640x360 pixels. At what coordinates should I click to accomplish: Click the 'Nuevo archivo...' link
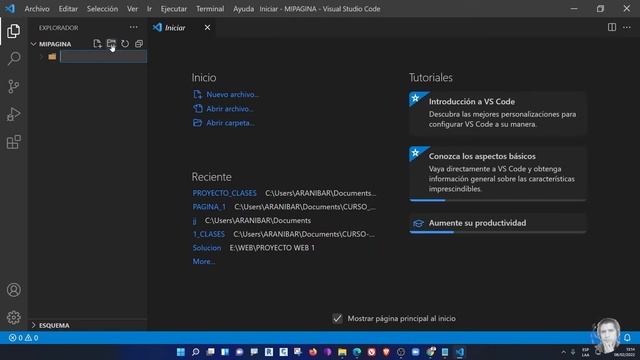click(232, 94)
